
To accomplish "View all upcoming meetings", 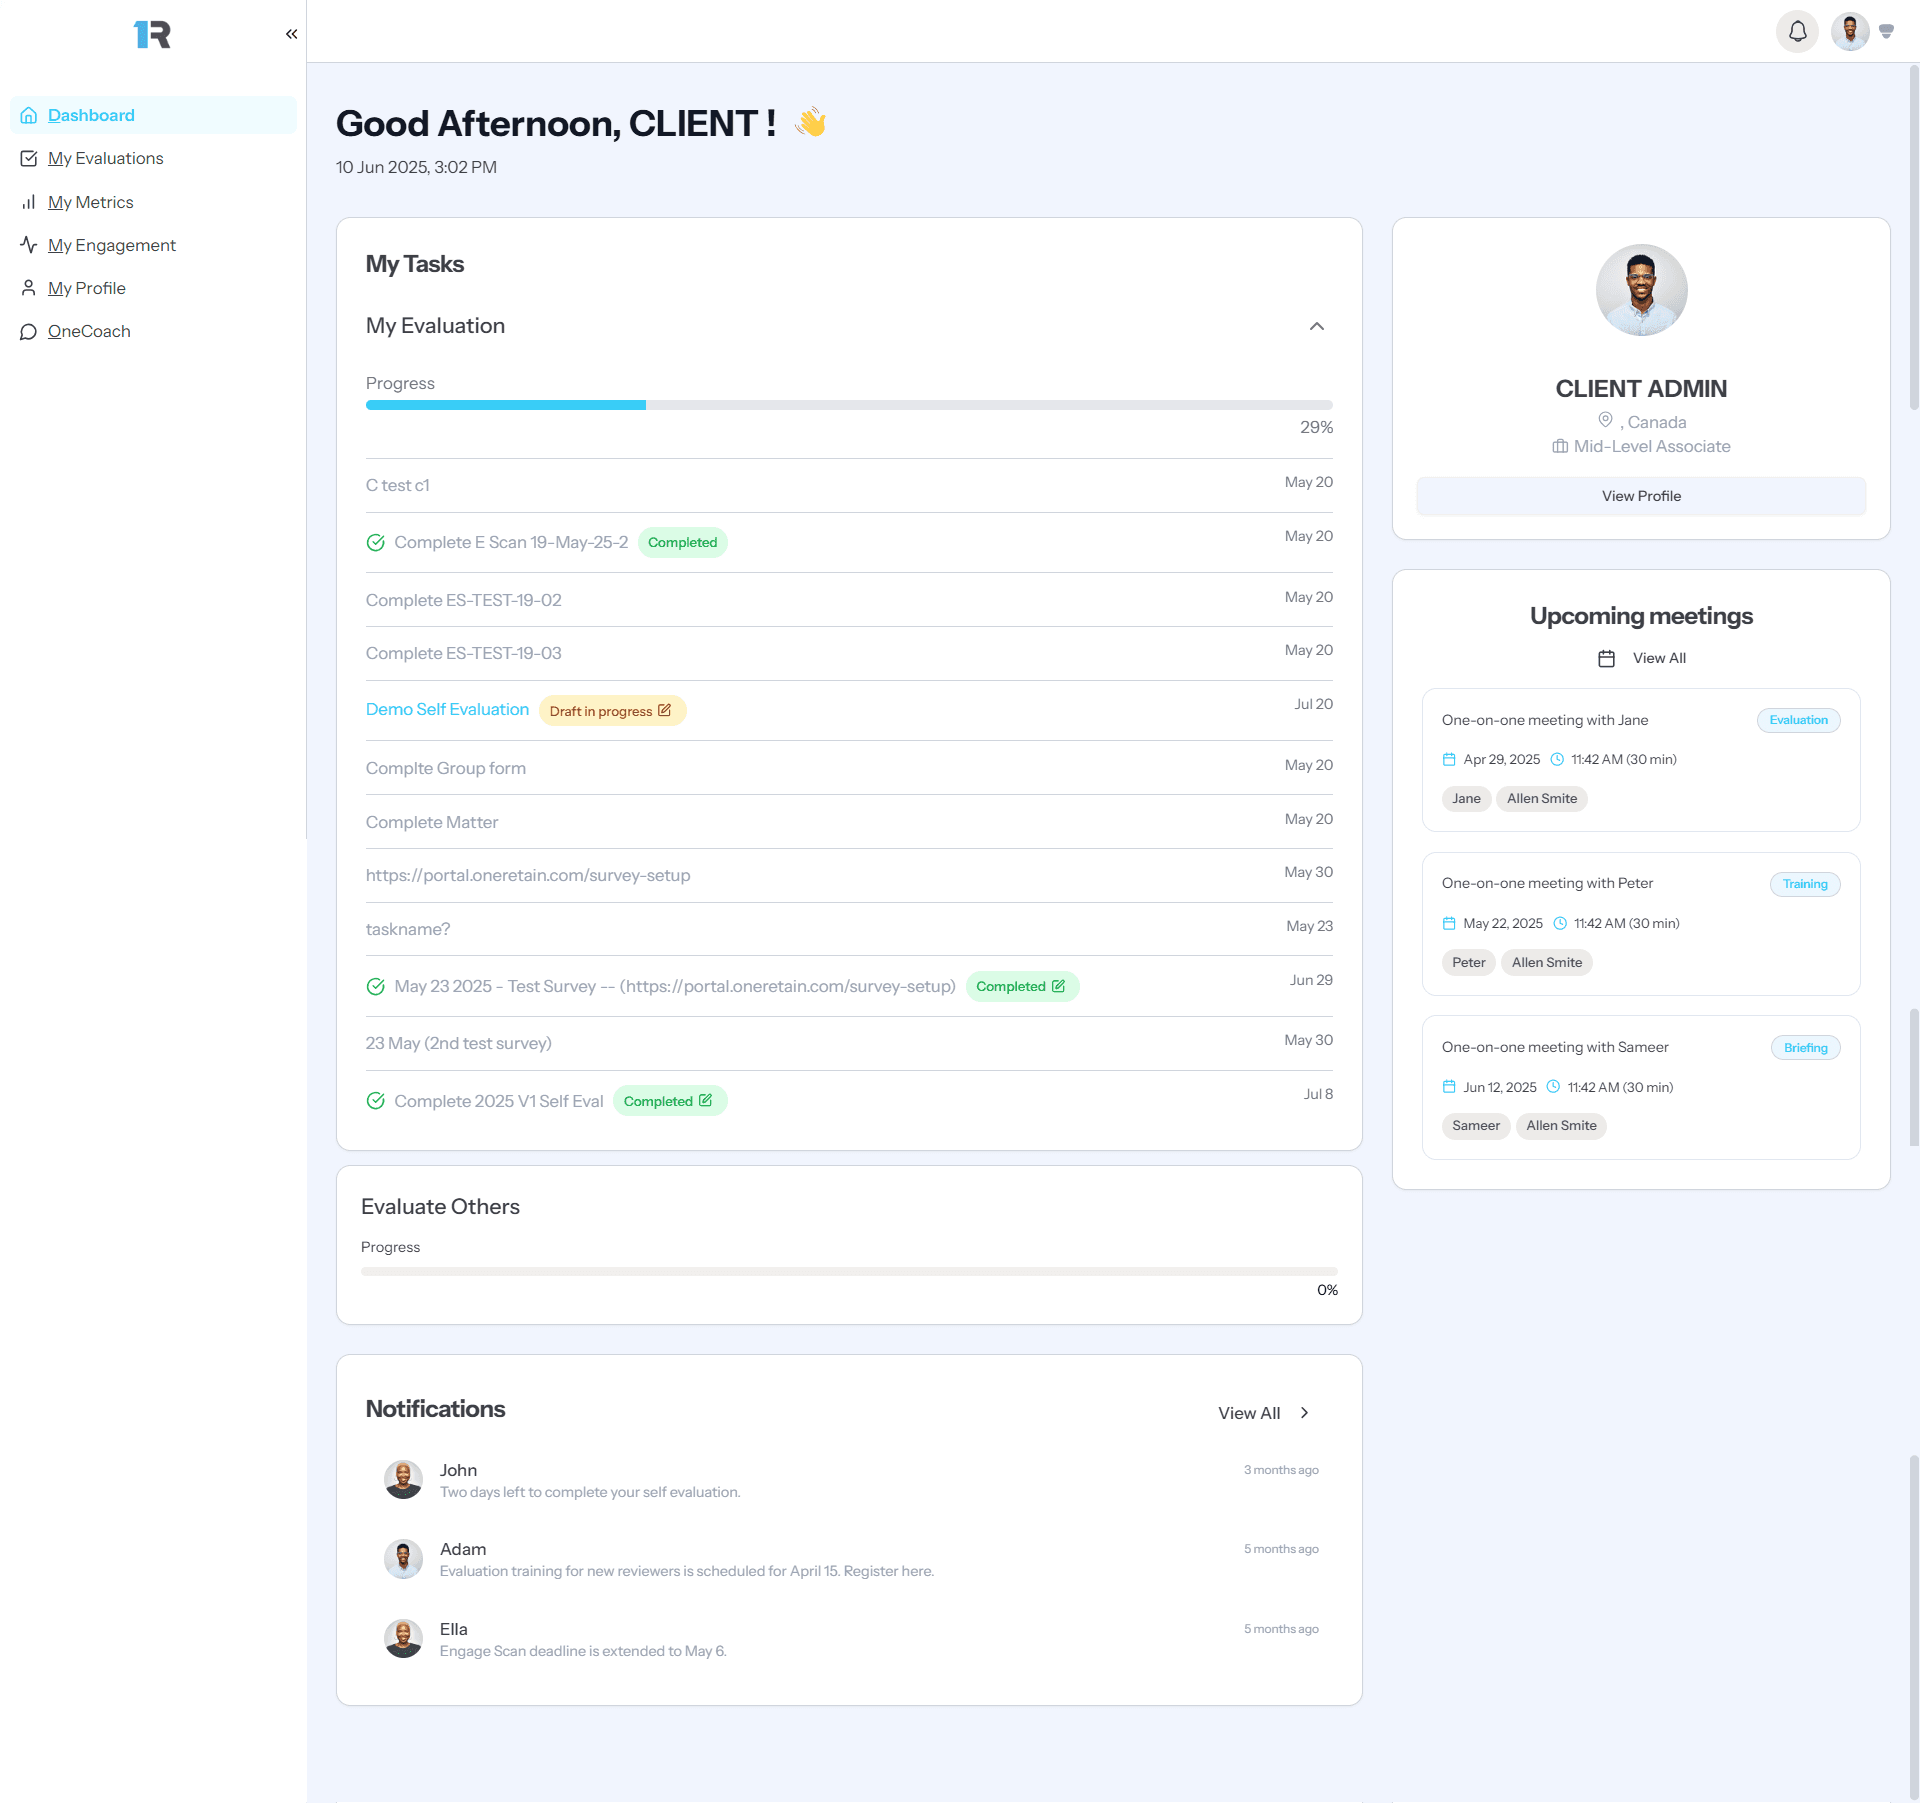I will click(1659, 658).
